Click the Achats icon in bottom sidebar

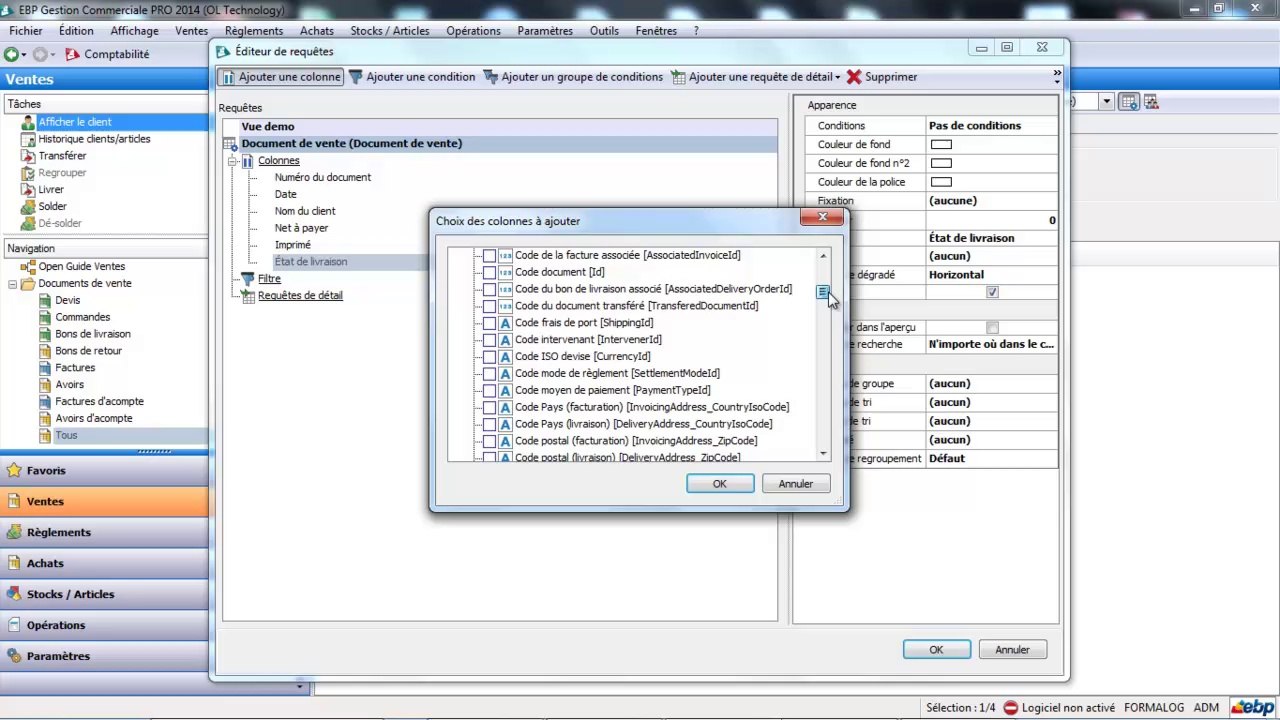pyautogui.click(x=14, y=564)
